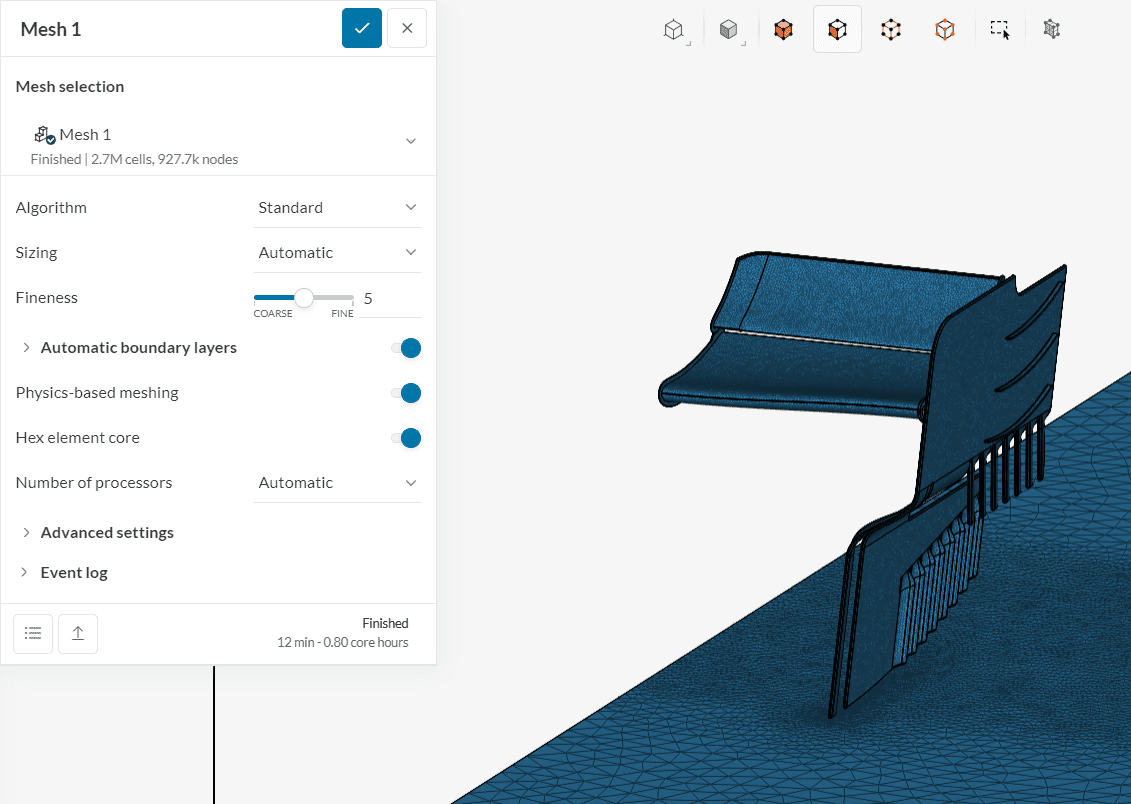The width and height of the screenshot is (1131, 804).
Task: Activate the box selection tool
Action: [1000, 30]
